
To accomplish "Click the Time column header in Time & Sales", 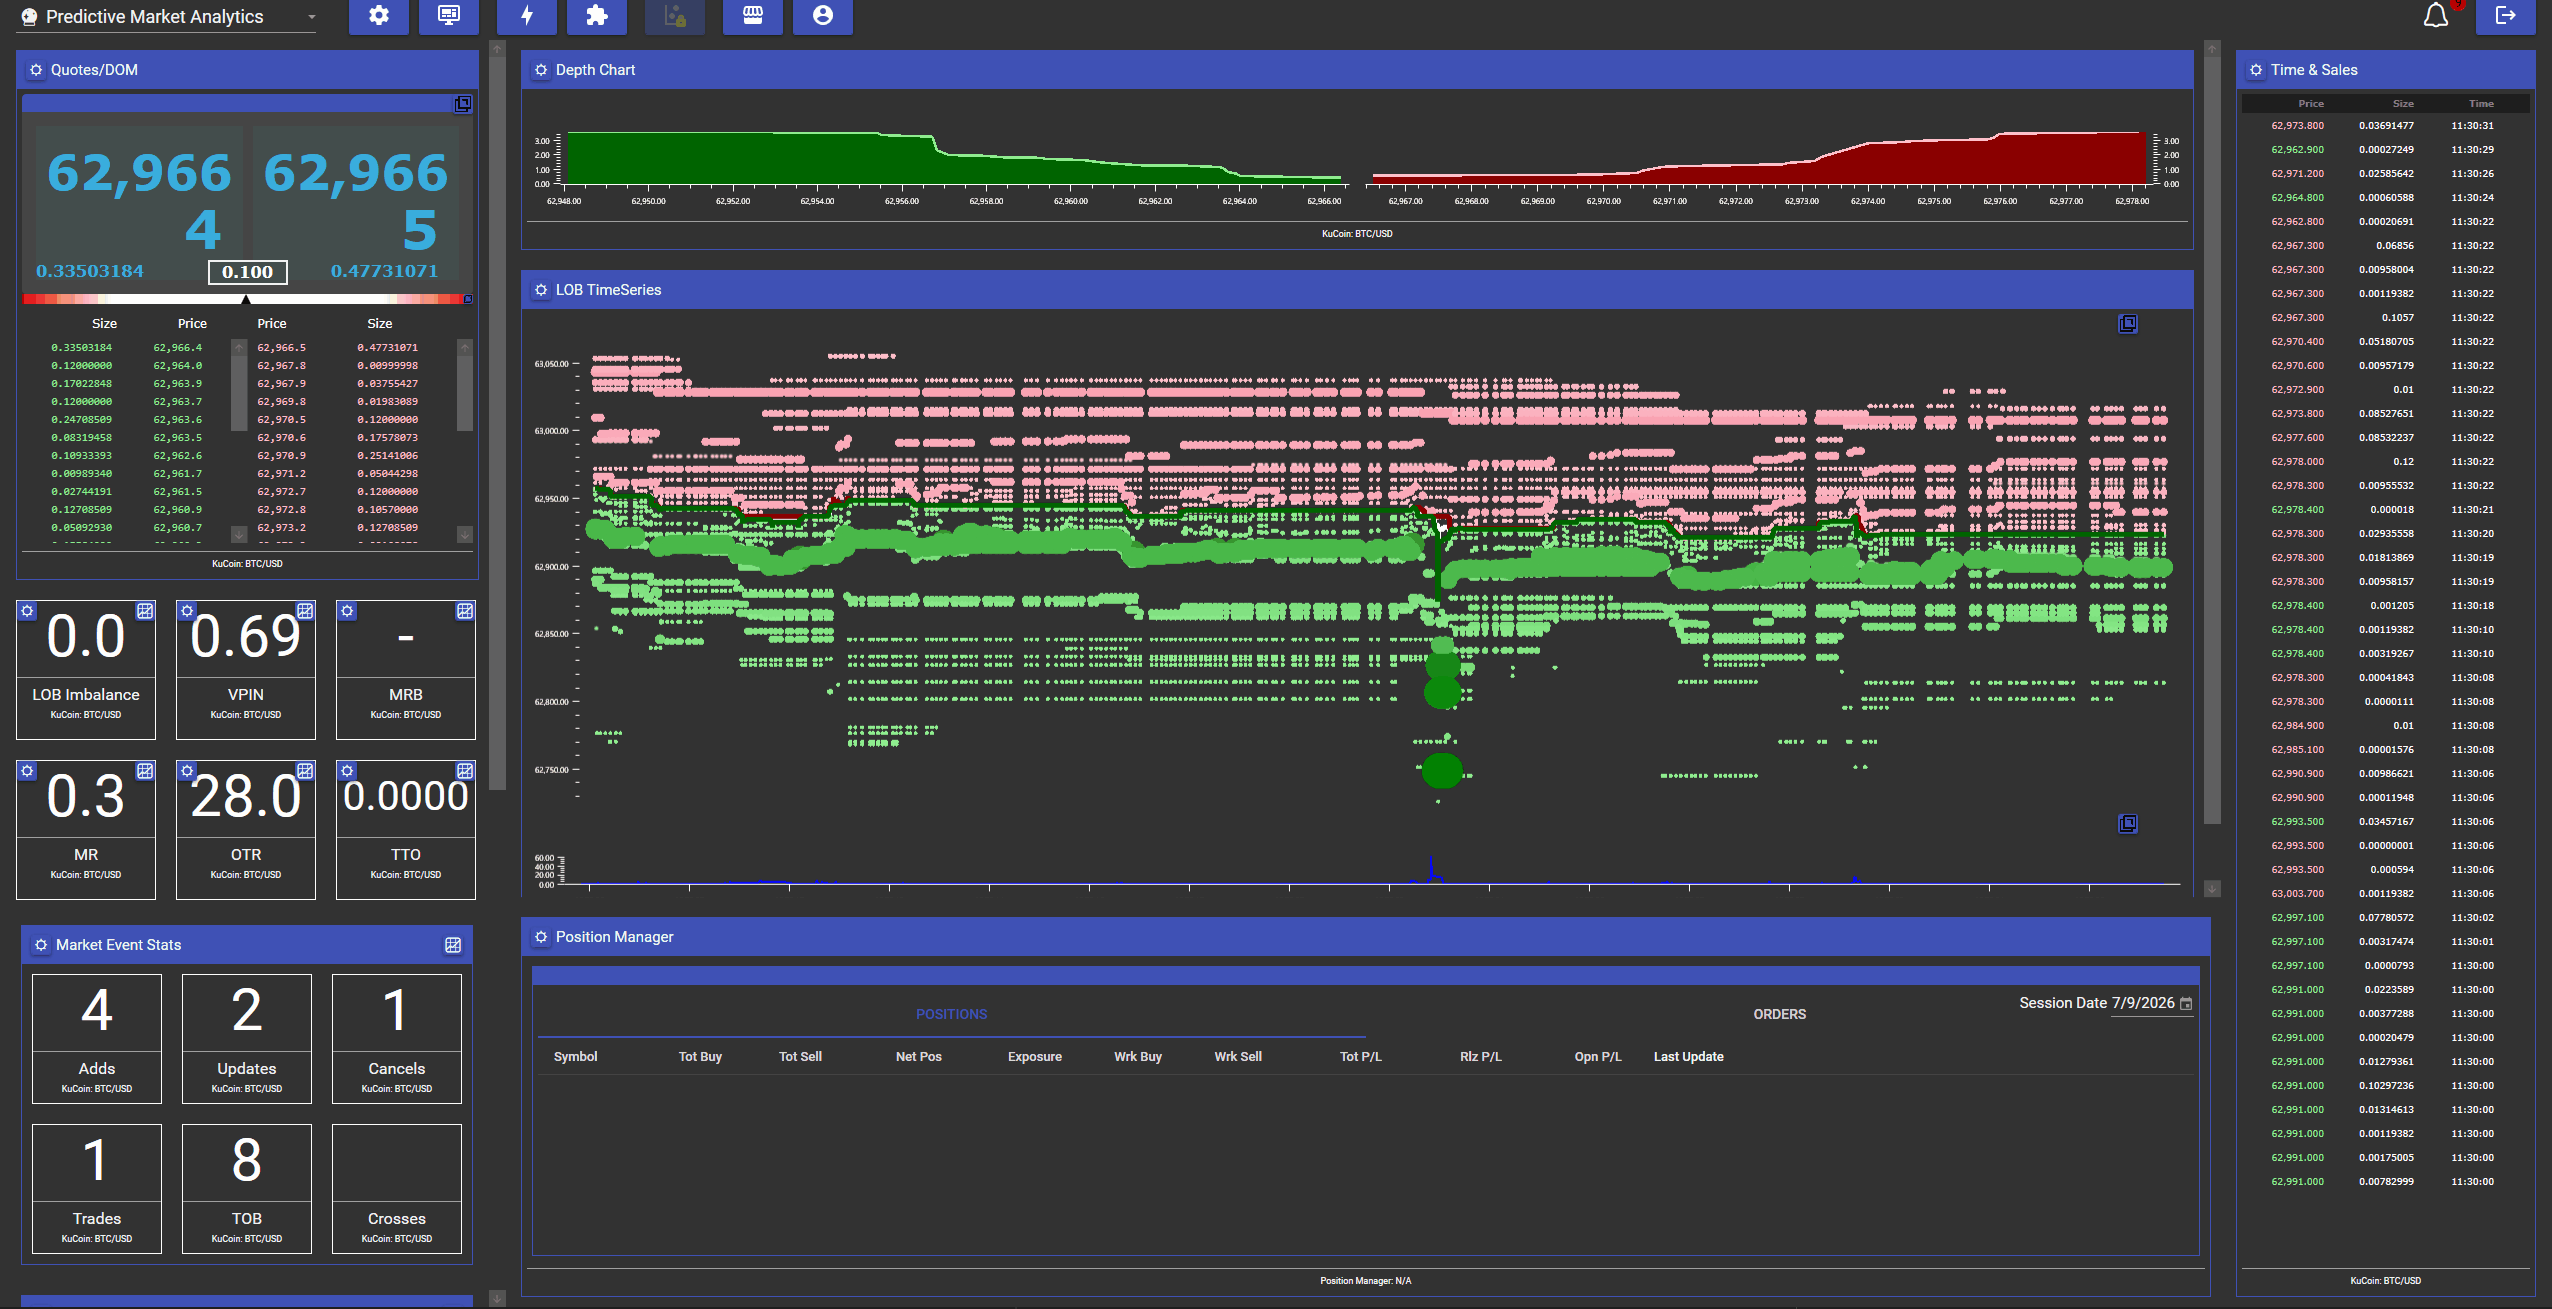I will click(2481, 103).
